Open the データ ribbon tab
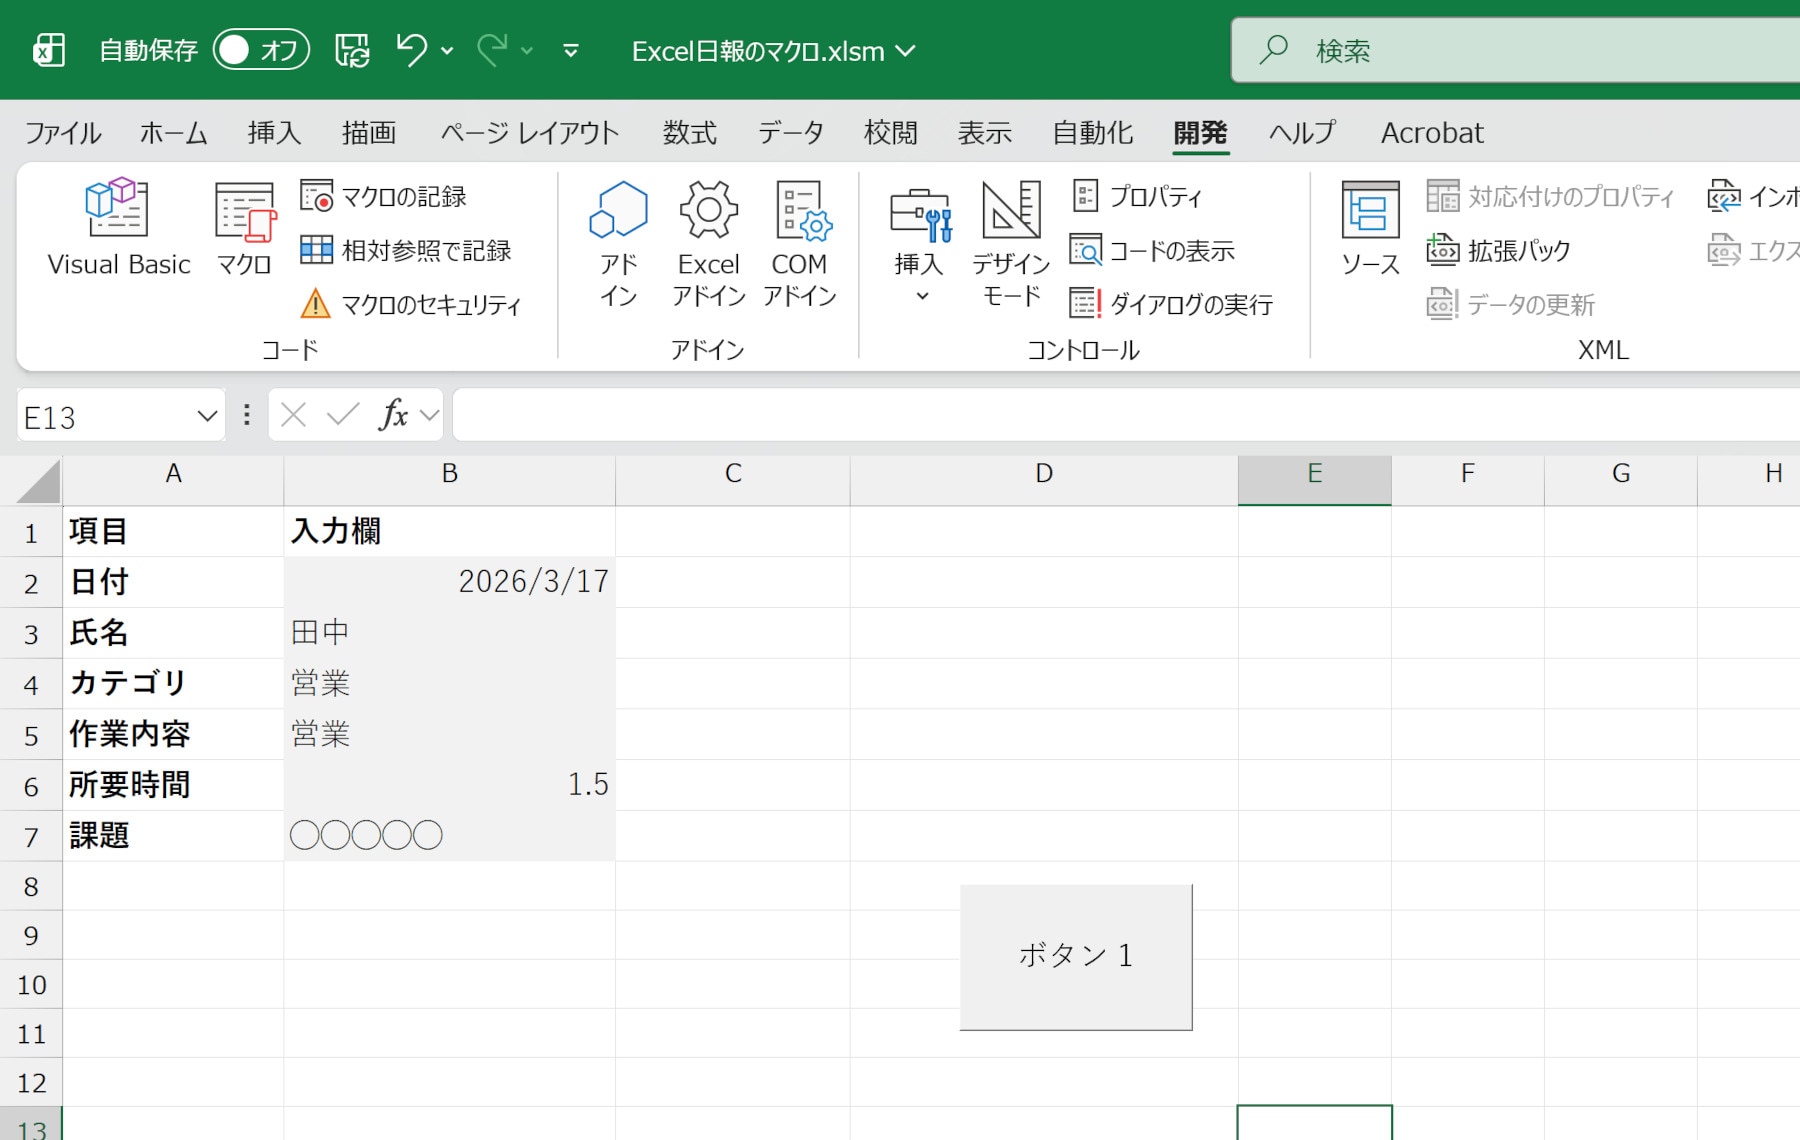This screenshot has width=1800, height=1140. 790,133
